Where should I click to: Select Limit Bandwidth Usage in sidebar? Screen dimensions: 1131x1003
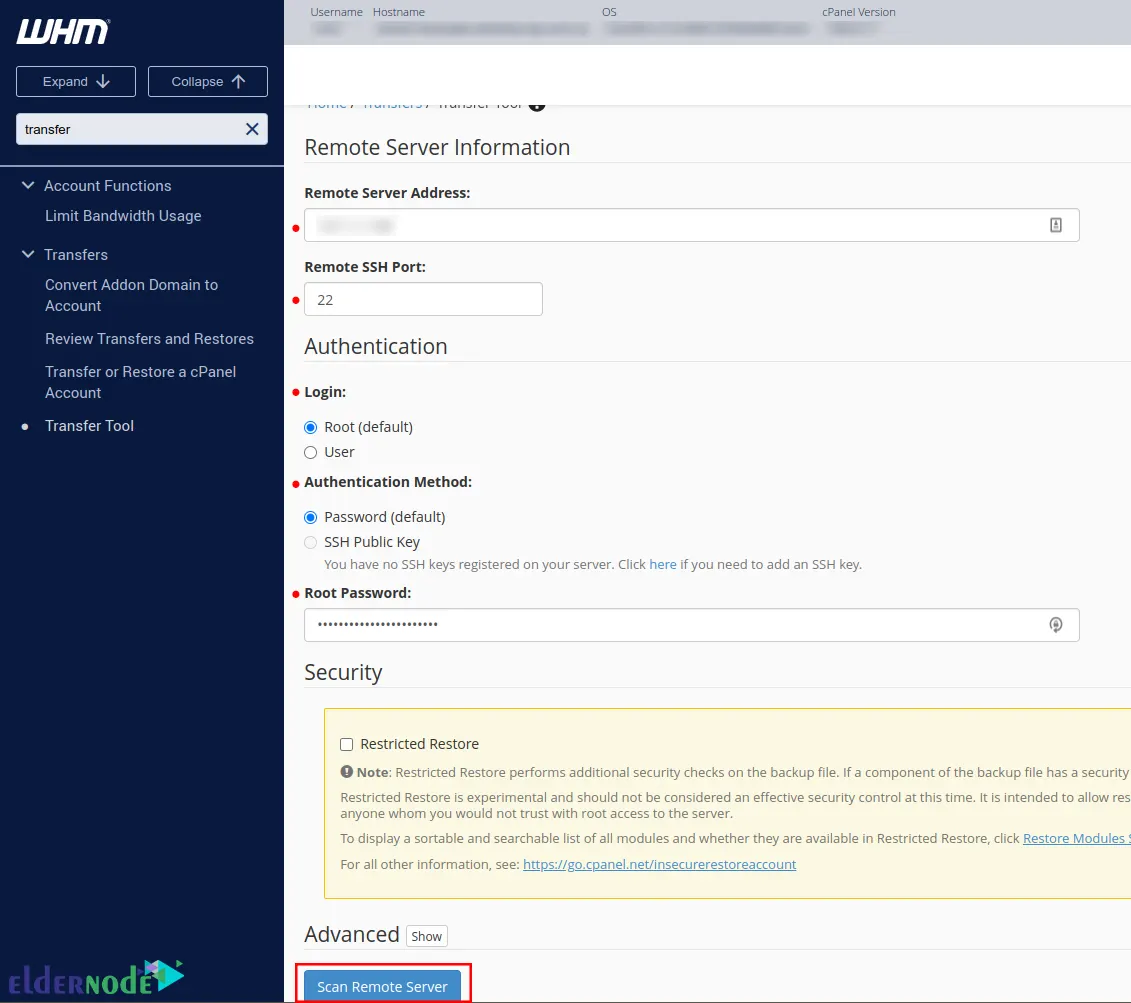click(122, 215)
